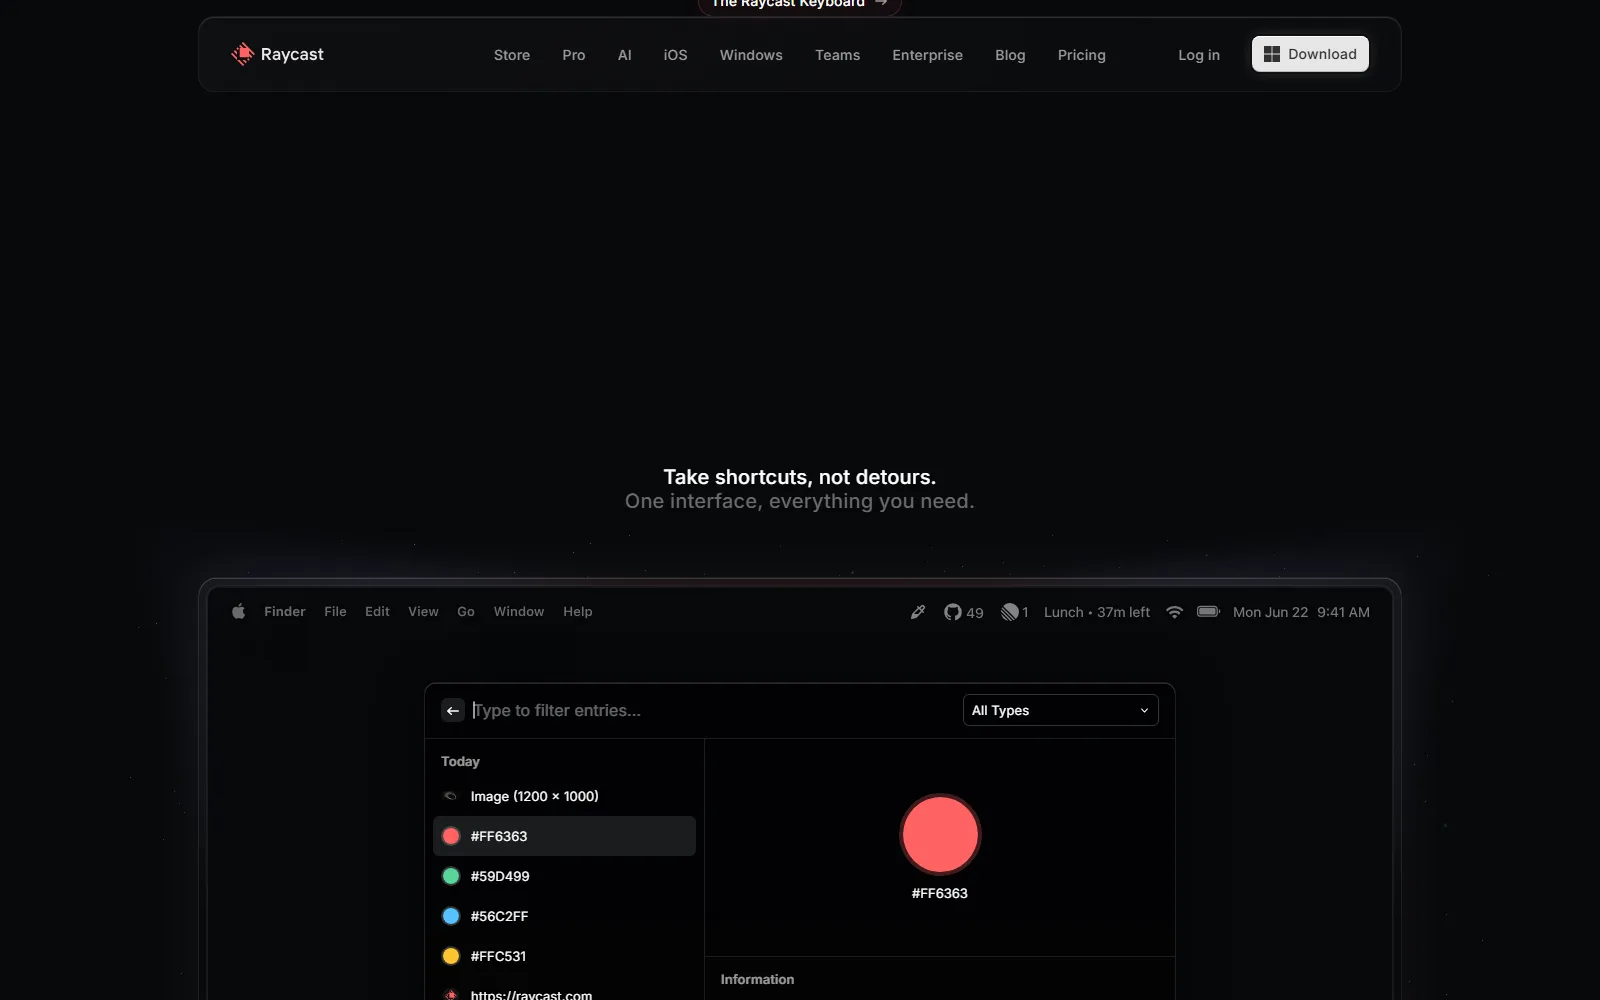Click the large red color preview circle
This screenshot has height=1000, width=1600.
(940, 835)
